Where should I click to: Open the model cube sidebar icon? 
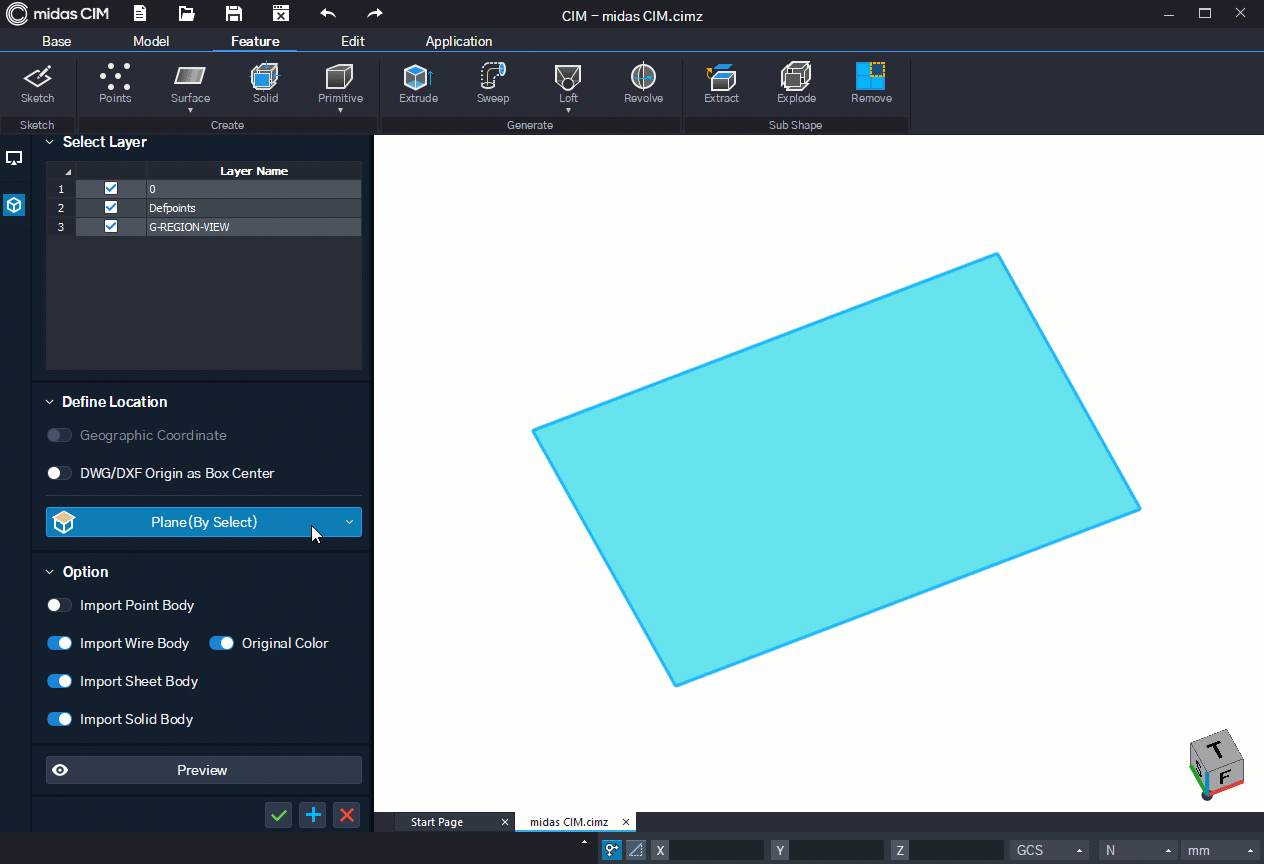pyautogui.click(x=14, y=205)
